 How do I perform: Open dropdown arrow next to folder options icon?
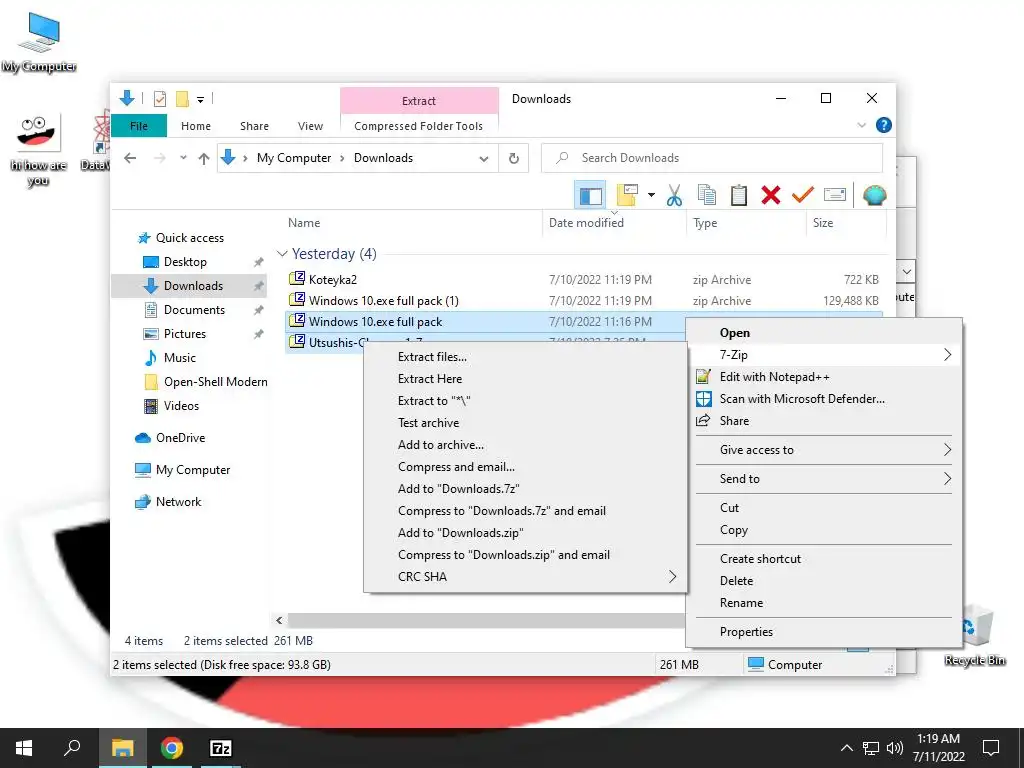(651, 195)
